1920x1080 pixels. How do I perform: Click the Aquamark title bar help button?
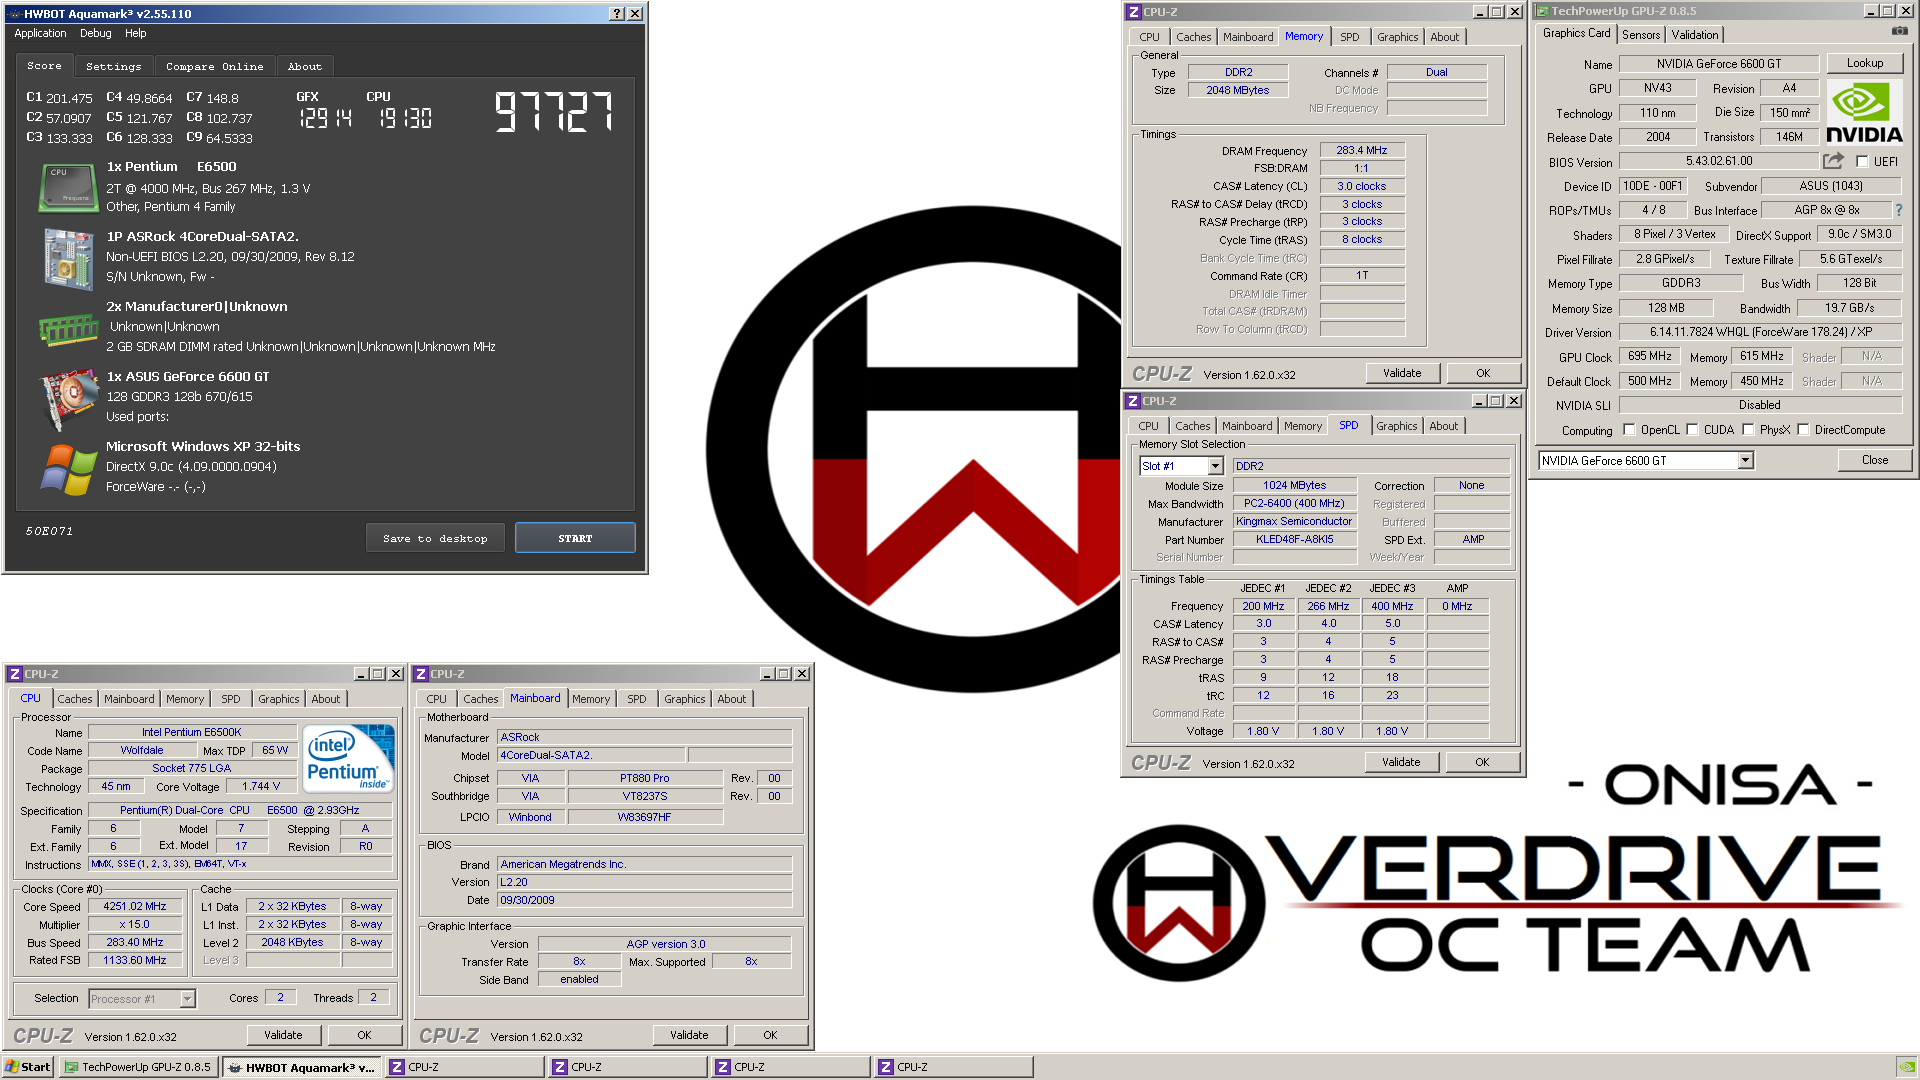tap(617, 14)
